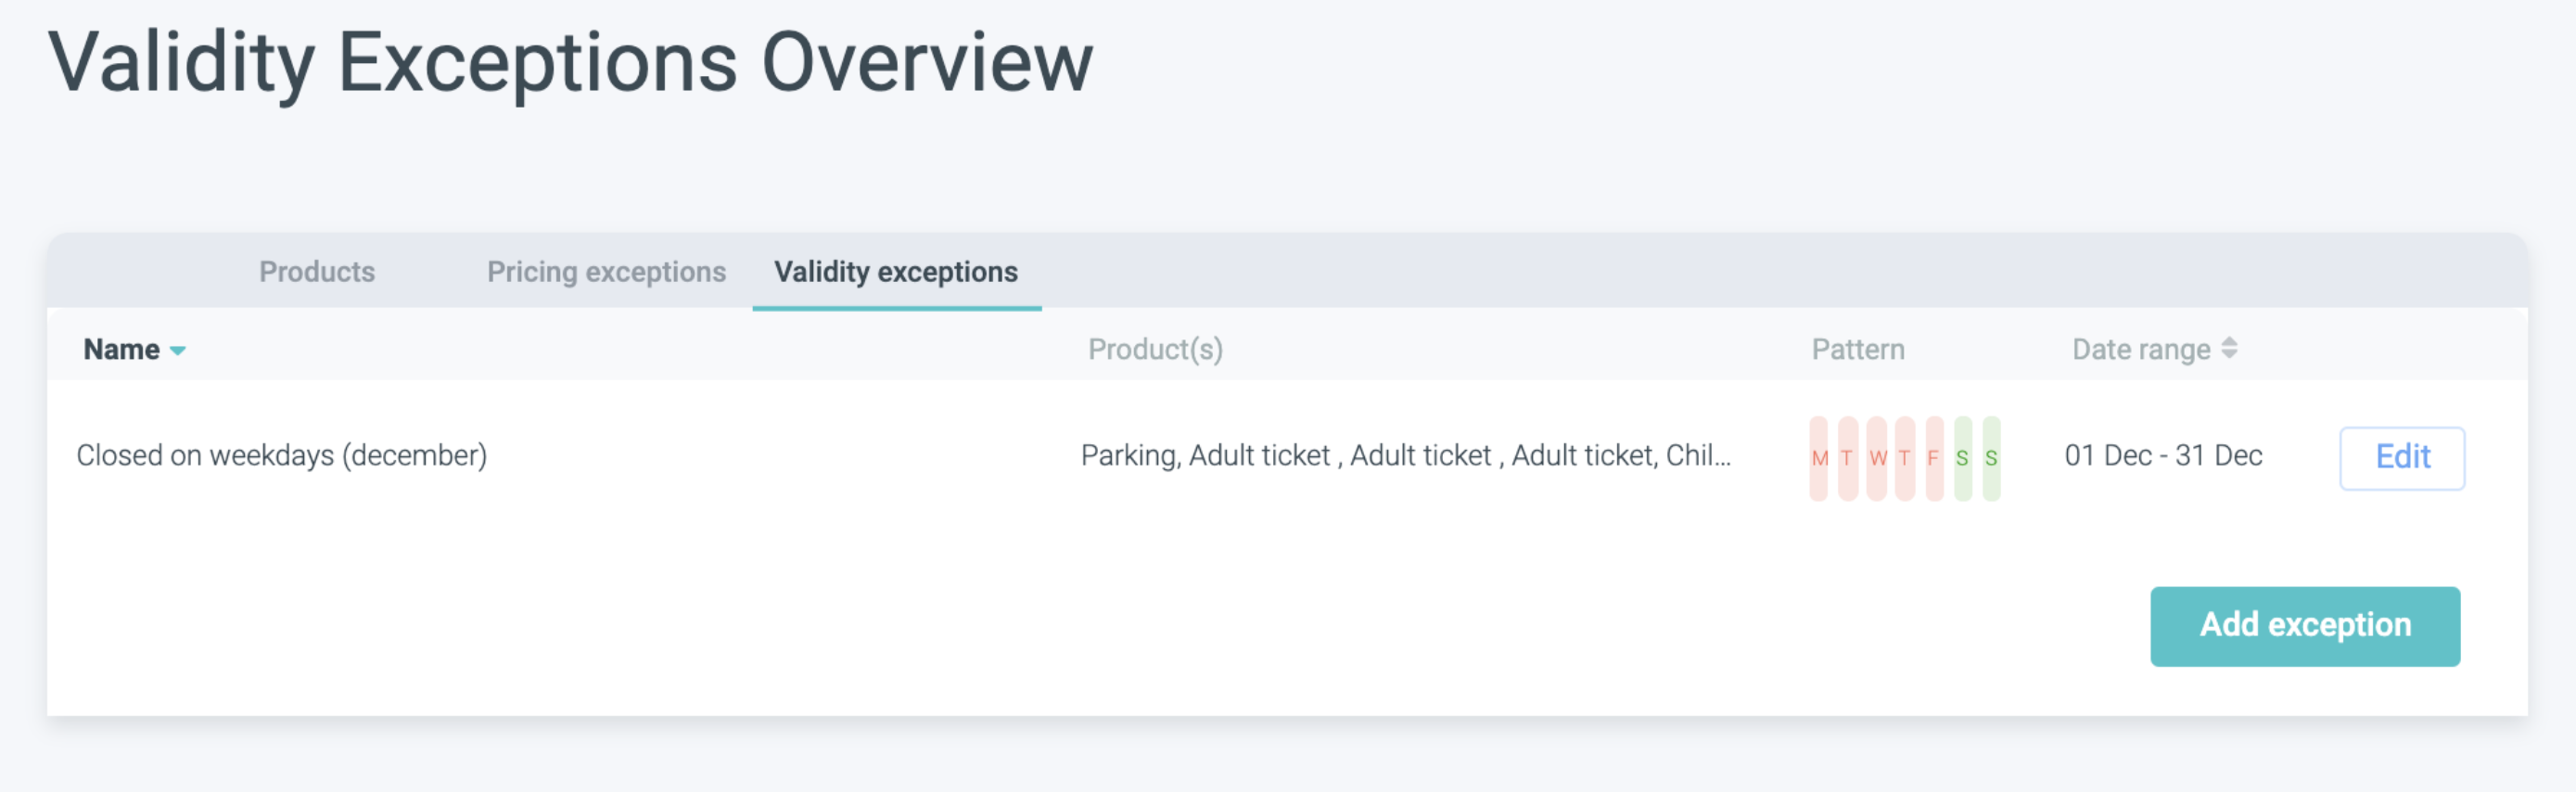Open the Pricing exceptions tab

pos(606,272)
